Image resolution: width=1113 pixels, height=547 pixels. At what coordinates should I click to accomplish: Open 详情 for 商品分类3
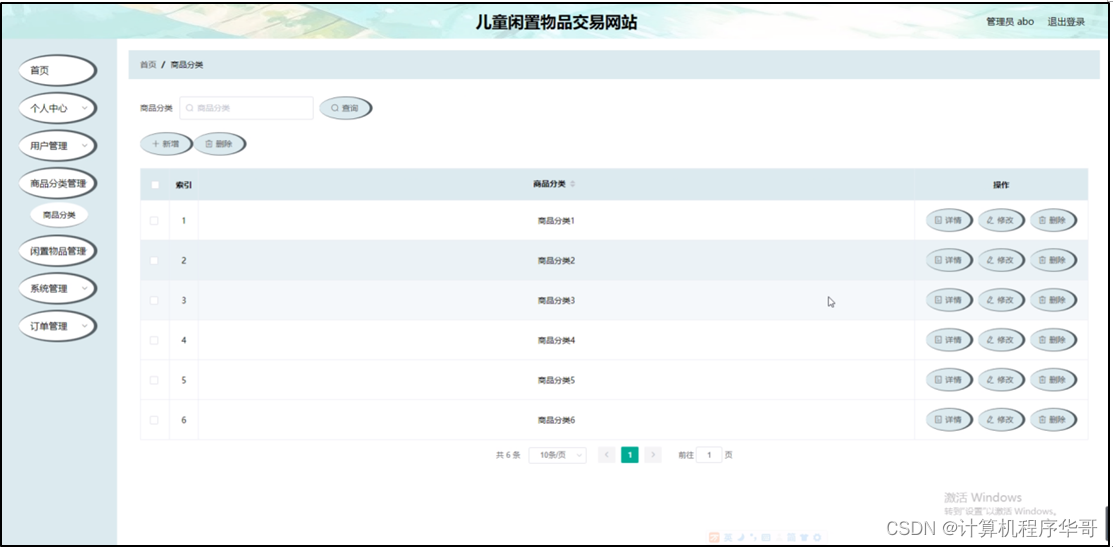pos(949,300)
